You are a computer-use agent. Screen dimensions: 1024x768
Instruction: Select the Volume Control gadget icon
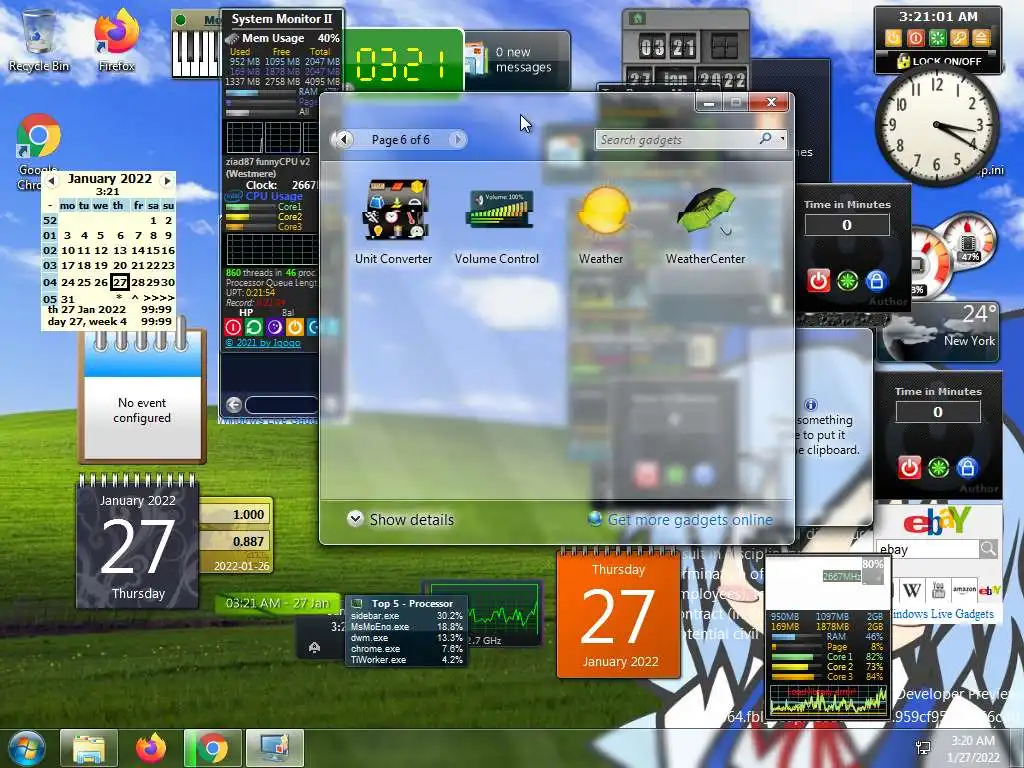tap(500, 209)
